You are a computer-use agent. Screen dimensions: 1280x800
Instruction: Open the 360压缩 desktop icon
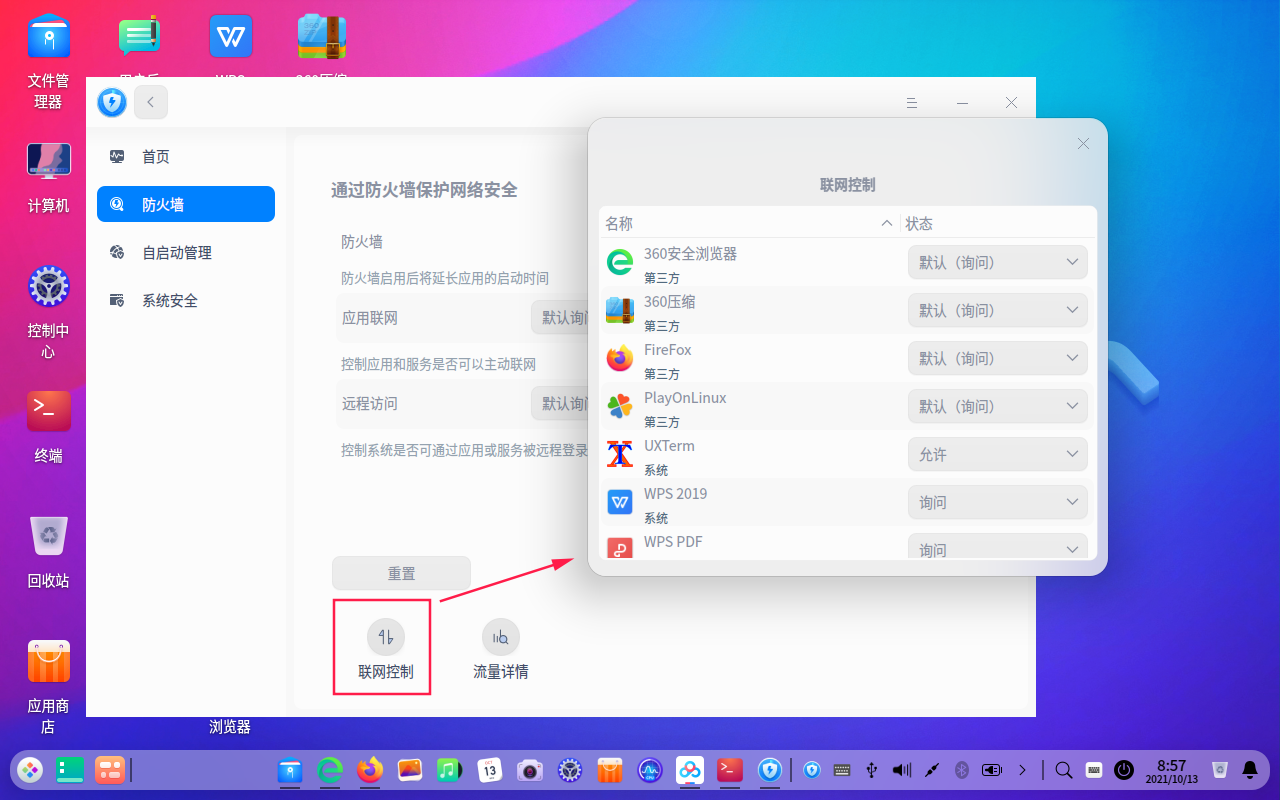click(322, 38)
